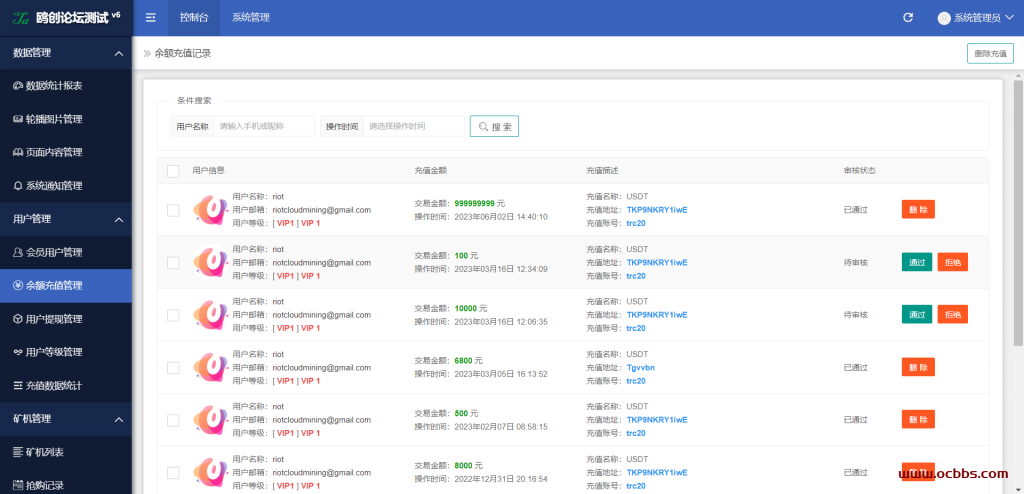Click the system administrator avatar icon
Image resolution: width=1024 pixels, height=494 pixels.
944,18
